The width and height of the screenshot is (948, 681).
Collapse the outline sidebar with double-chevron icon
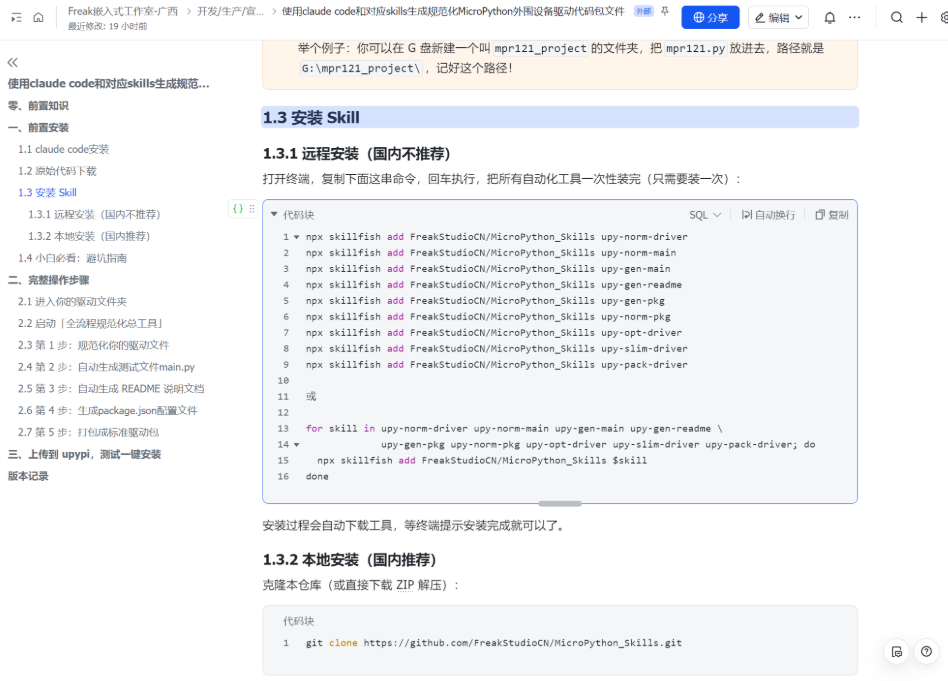tap(13, 62)
